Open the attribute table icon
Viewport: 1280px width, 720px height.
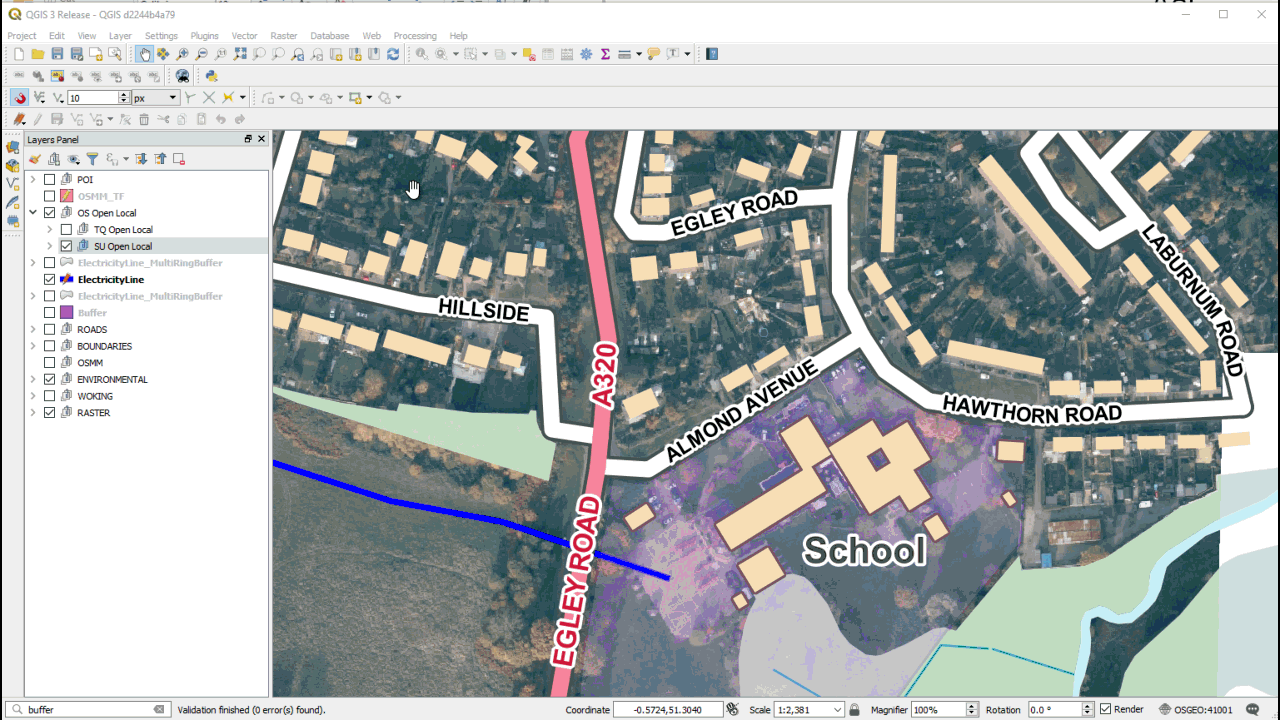click(x=548, y=54)
